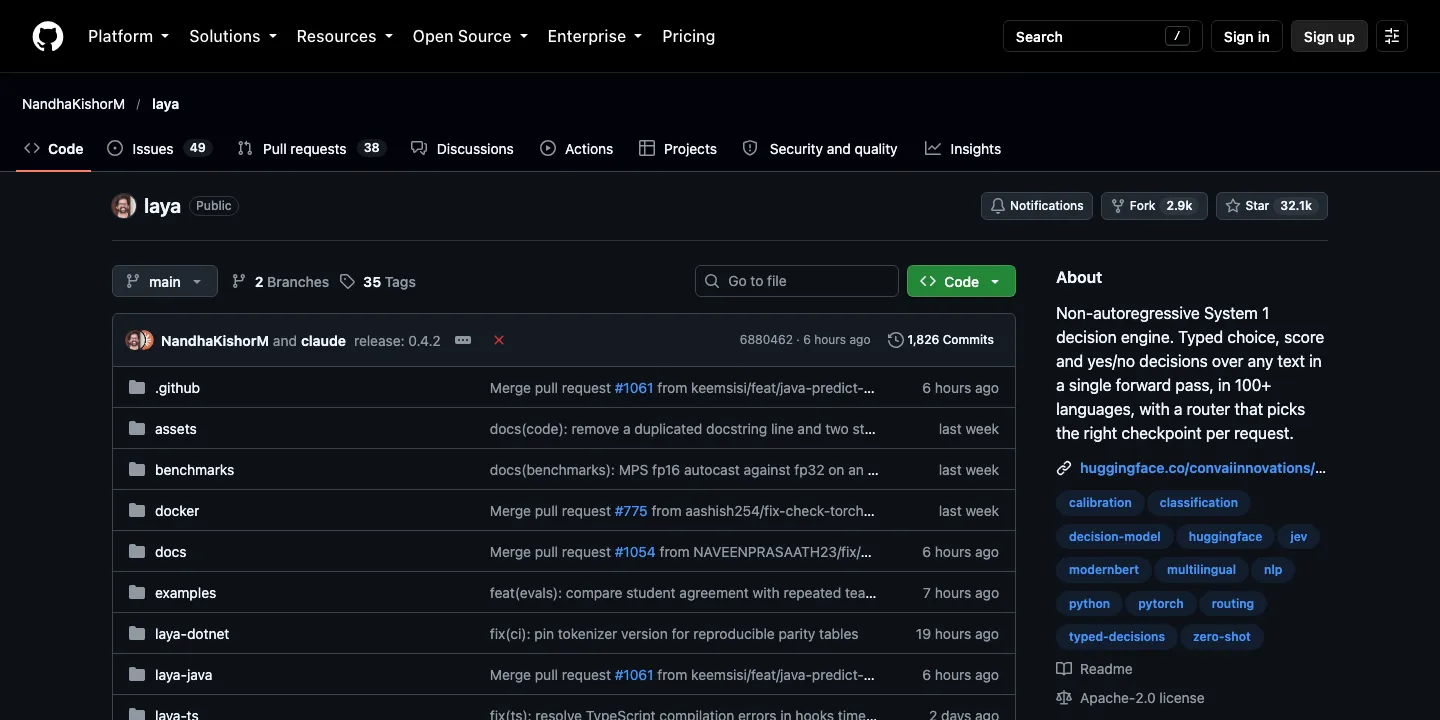Open the Actions tab
Screen dimensions: 1440x720
point(576,149)
